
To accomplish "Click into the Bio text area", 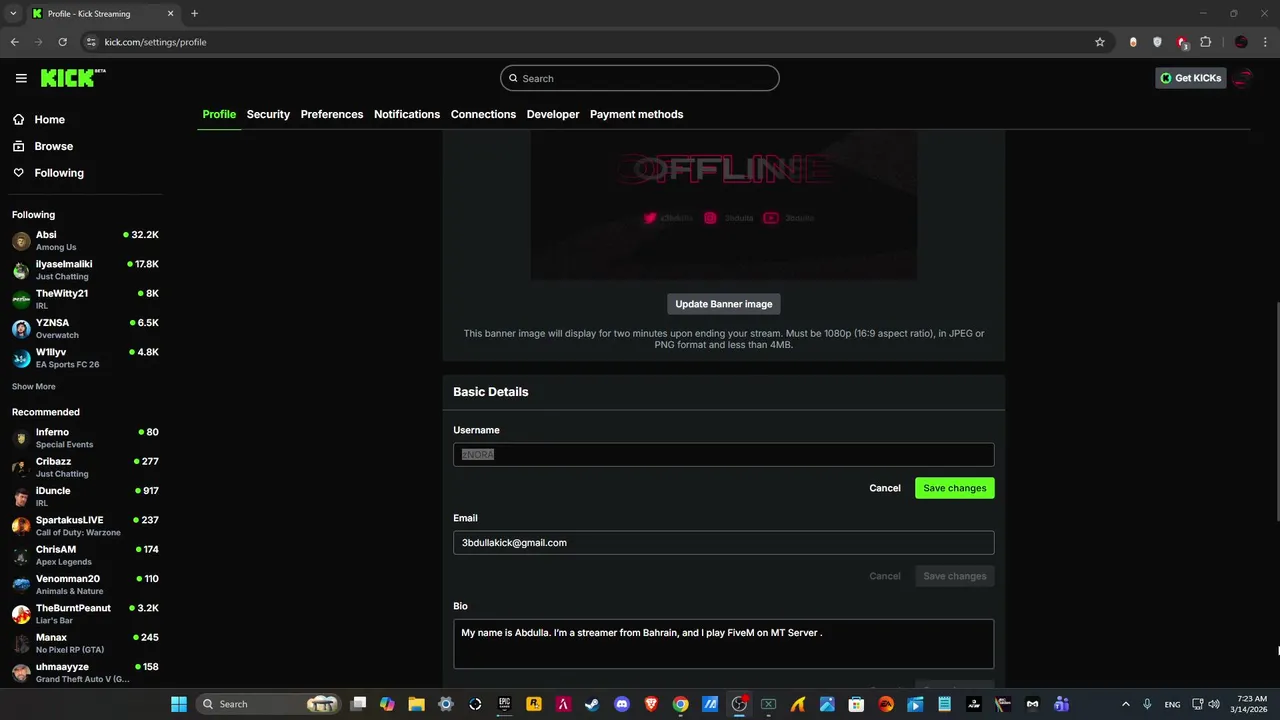I will pos(724,643).
